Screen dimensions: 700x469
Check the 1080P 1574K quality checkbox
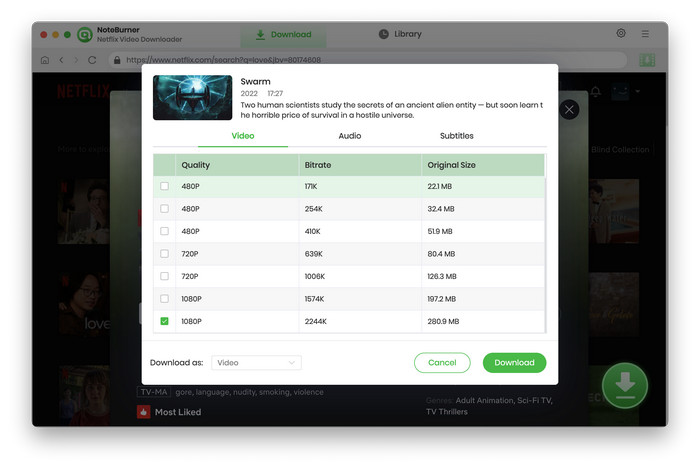tap(164, 299)
